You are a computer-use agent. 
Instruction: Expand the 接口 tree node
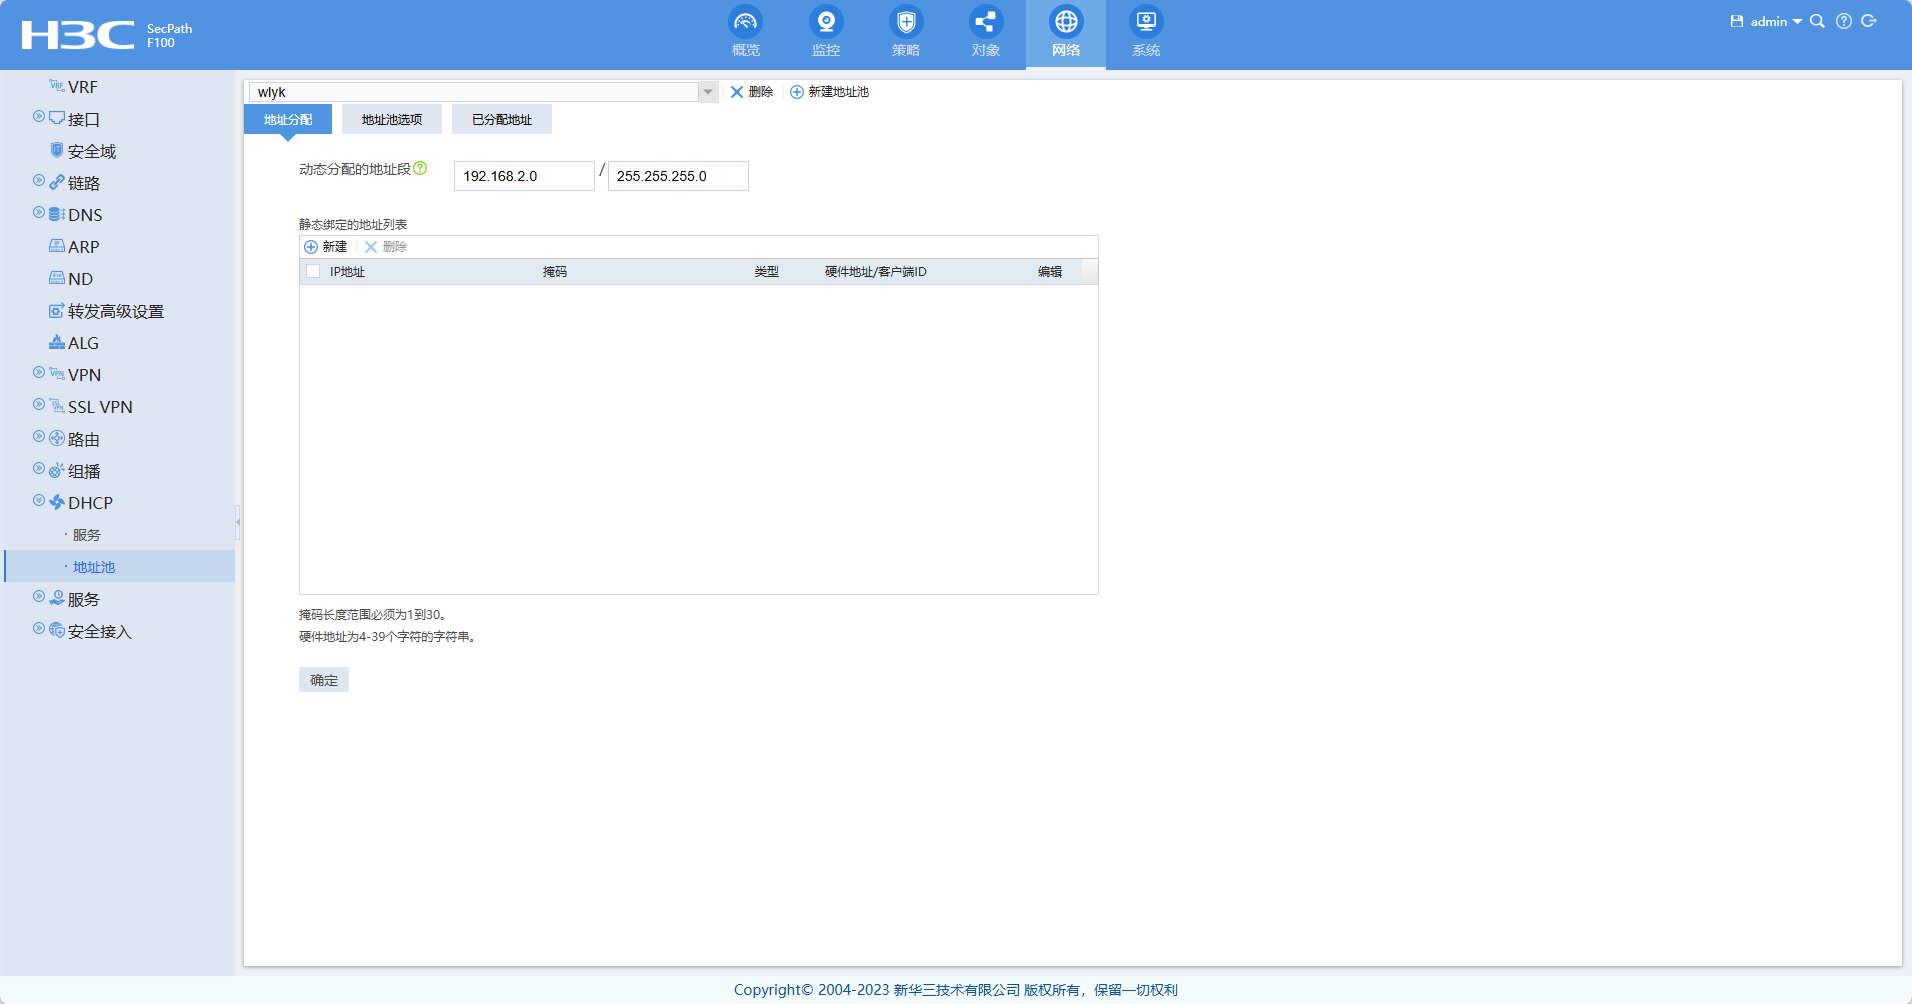[39, 117]
